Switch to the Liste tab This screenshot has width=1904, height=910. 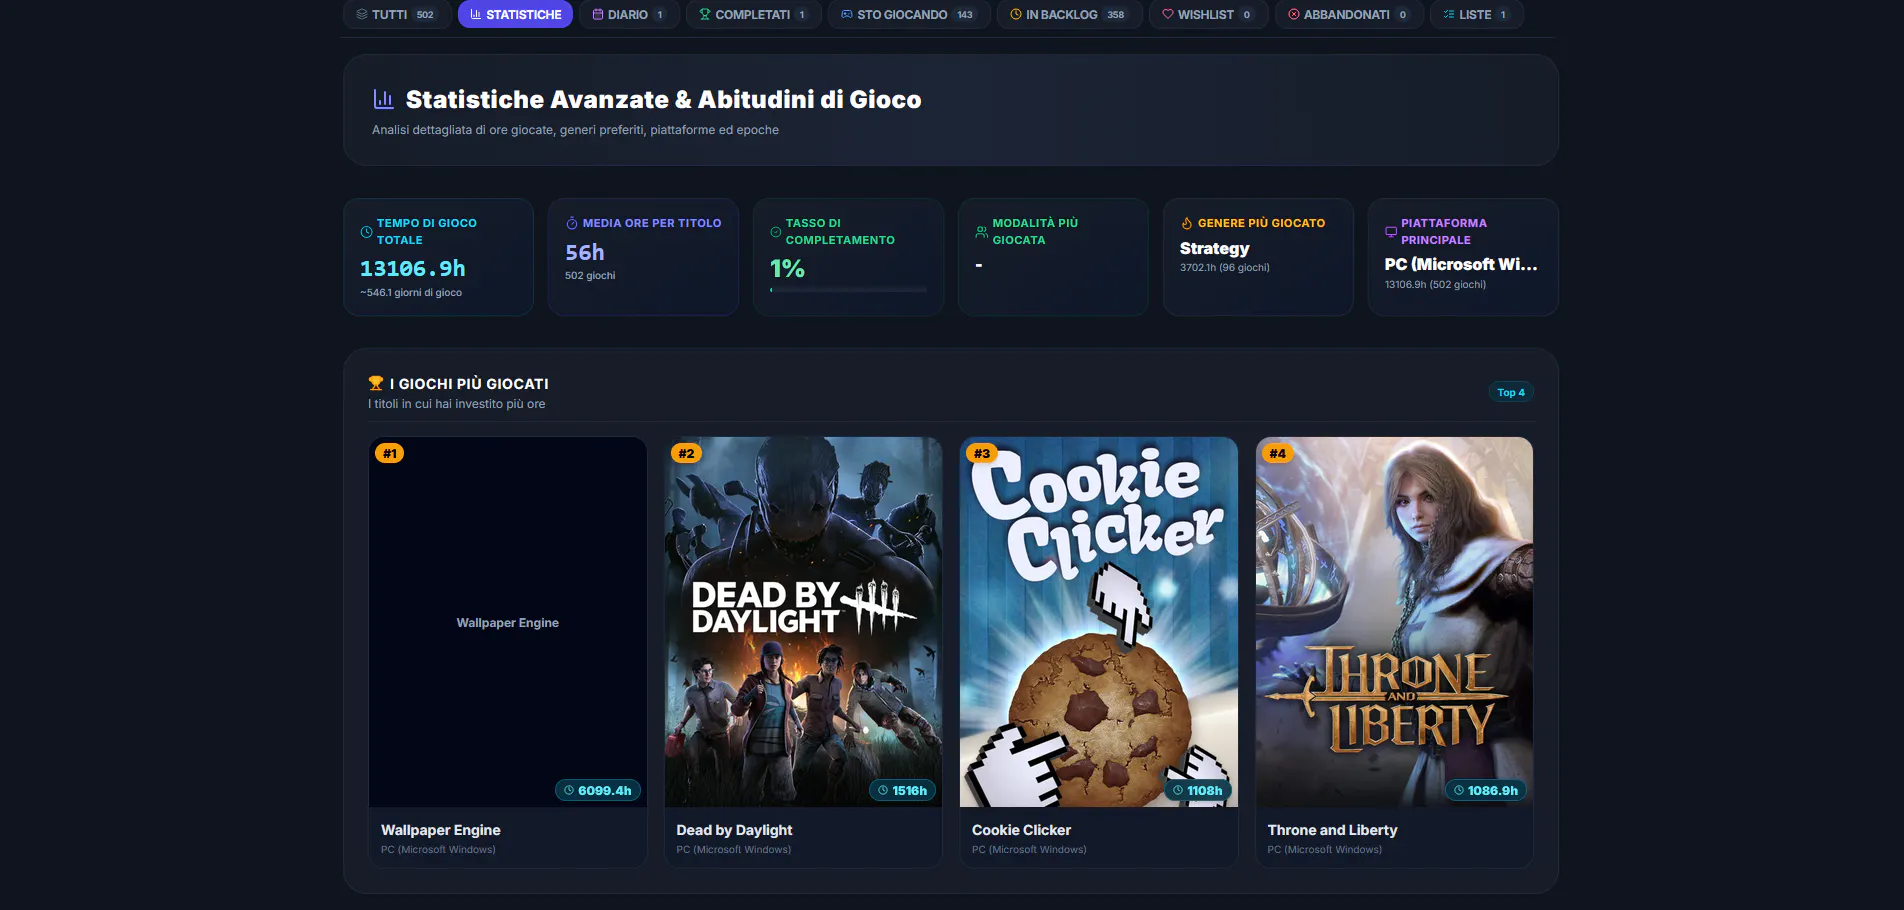click(1477, 14)
